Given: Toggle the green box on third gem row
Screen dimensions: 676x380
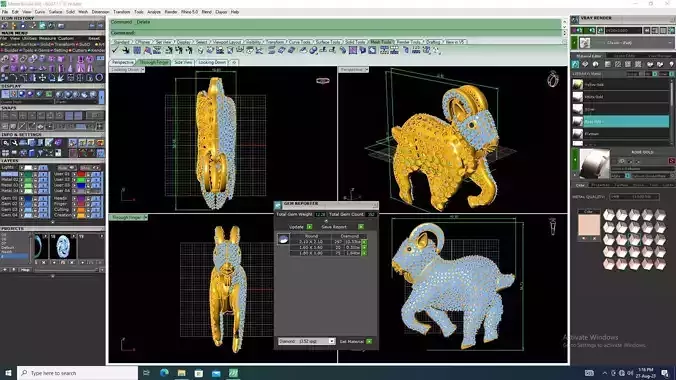Looking at the screenshot, I should pyautogui.click(x=364, y=253).
